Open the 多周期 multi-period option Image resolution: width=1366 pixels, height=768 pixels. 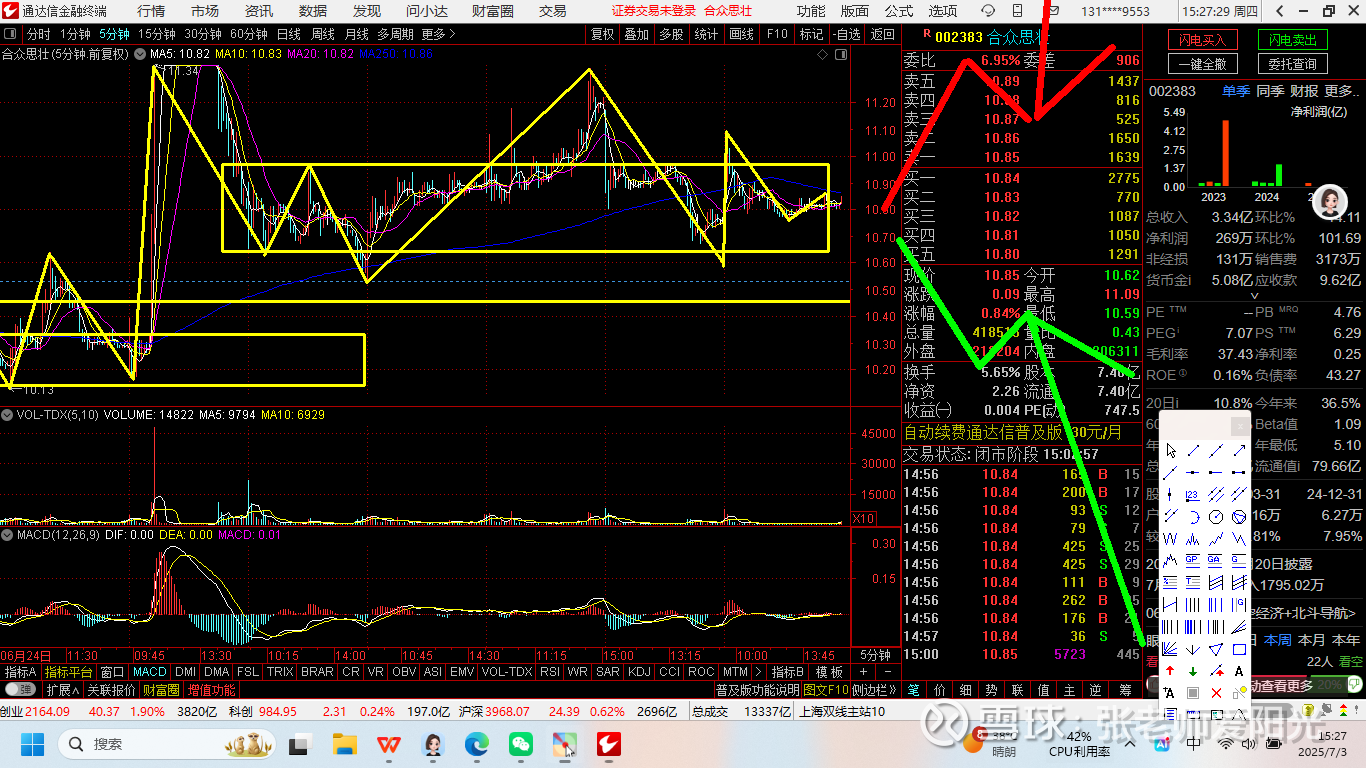tap(396, 34)
